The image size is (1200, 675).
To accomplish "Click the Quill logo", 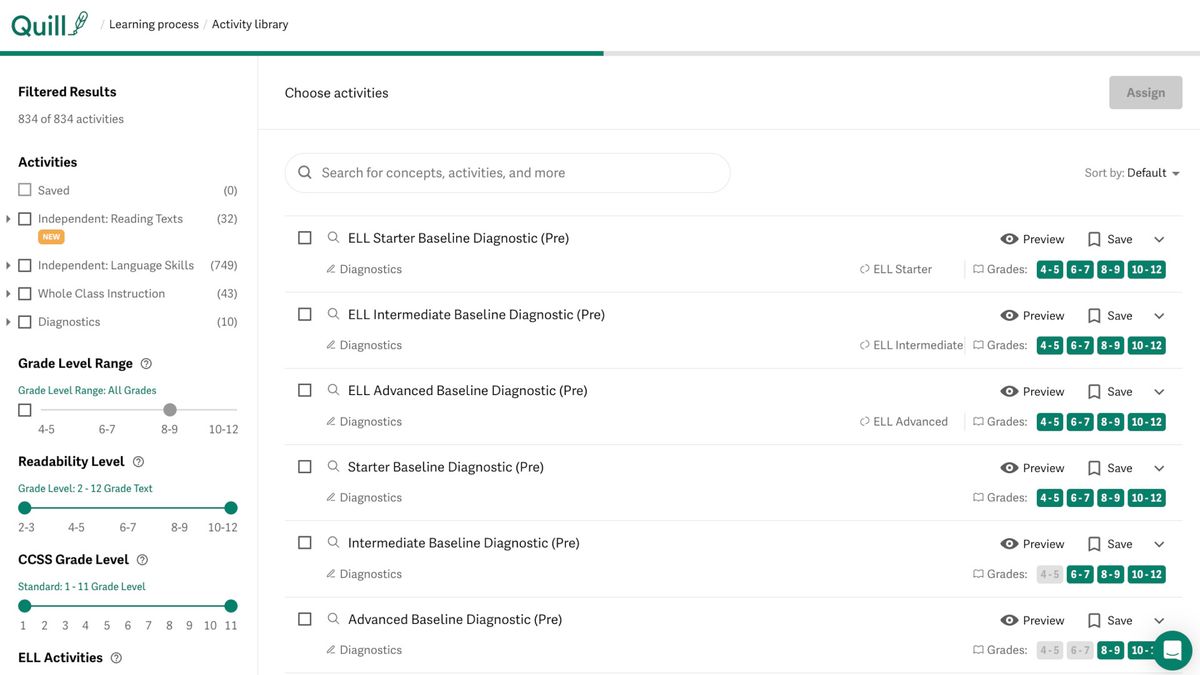I will pos(49,24).
